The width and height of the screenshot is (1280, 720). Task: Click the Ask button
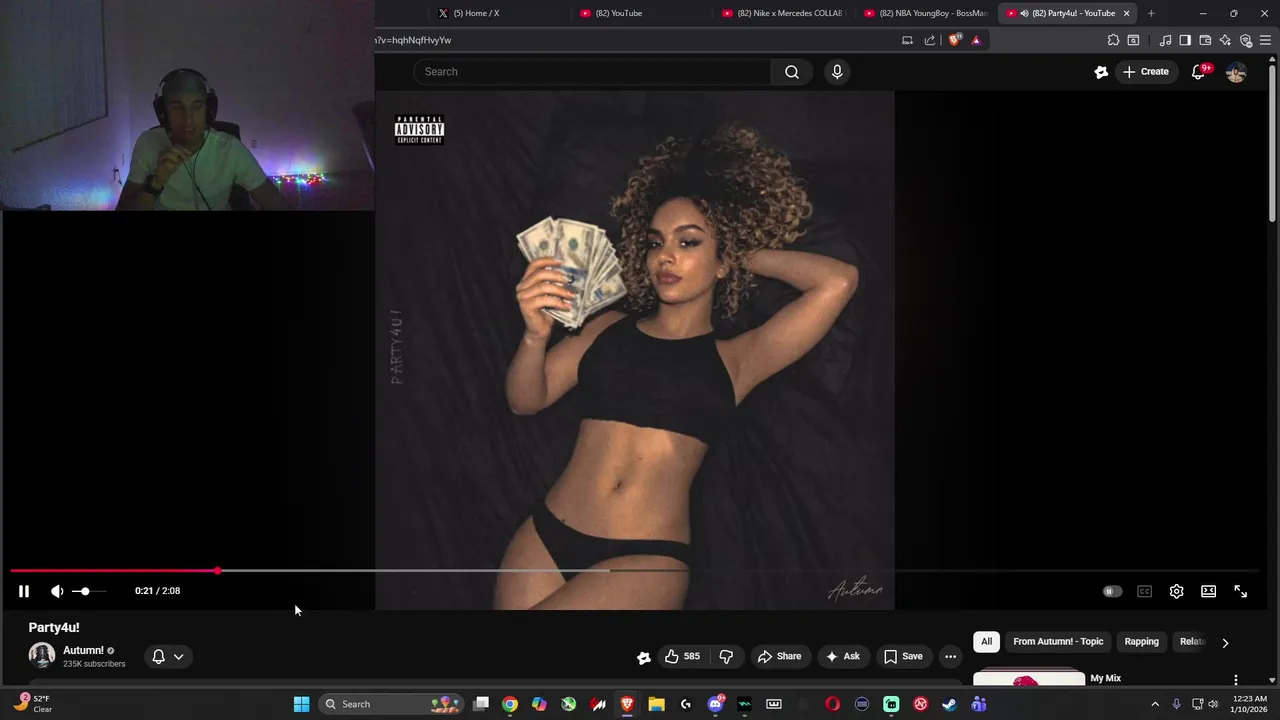coord(842,656)
